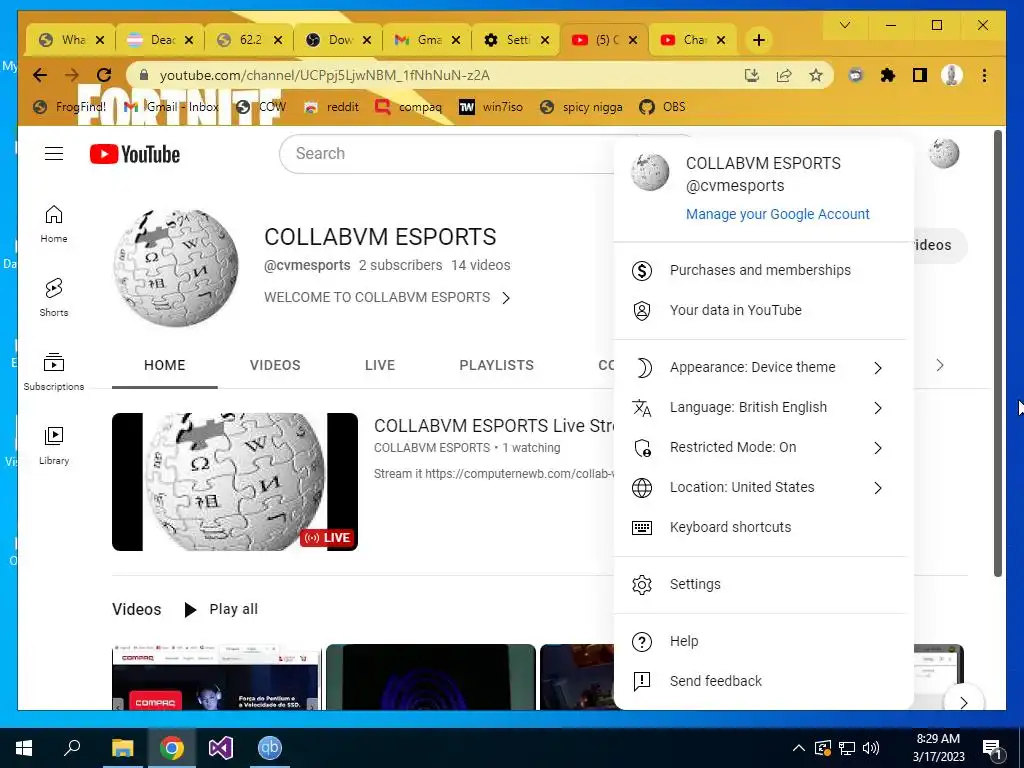The image size is (1024, 768).
Task: Open Windows Start menu
Action: 24,748
